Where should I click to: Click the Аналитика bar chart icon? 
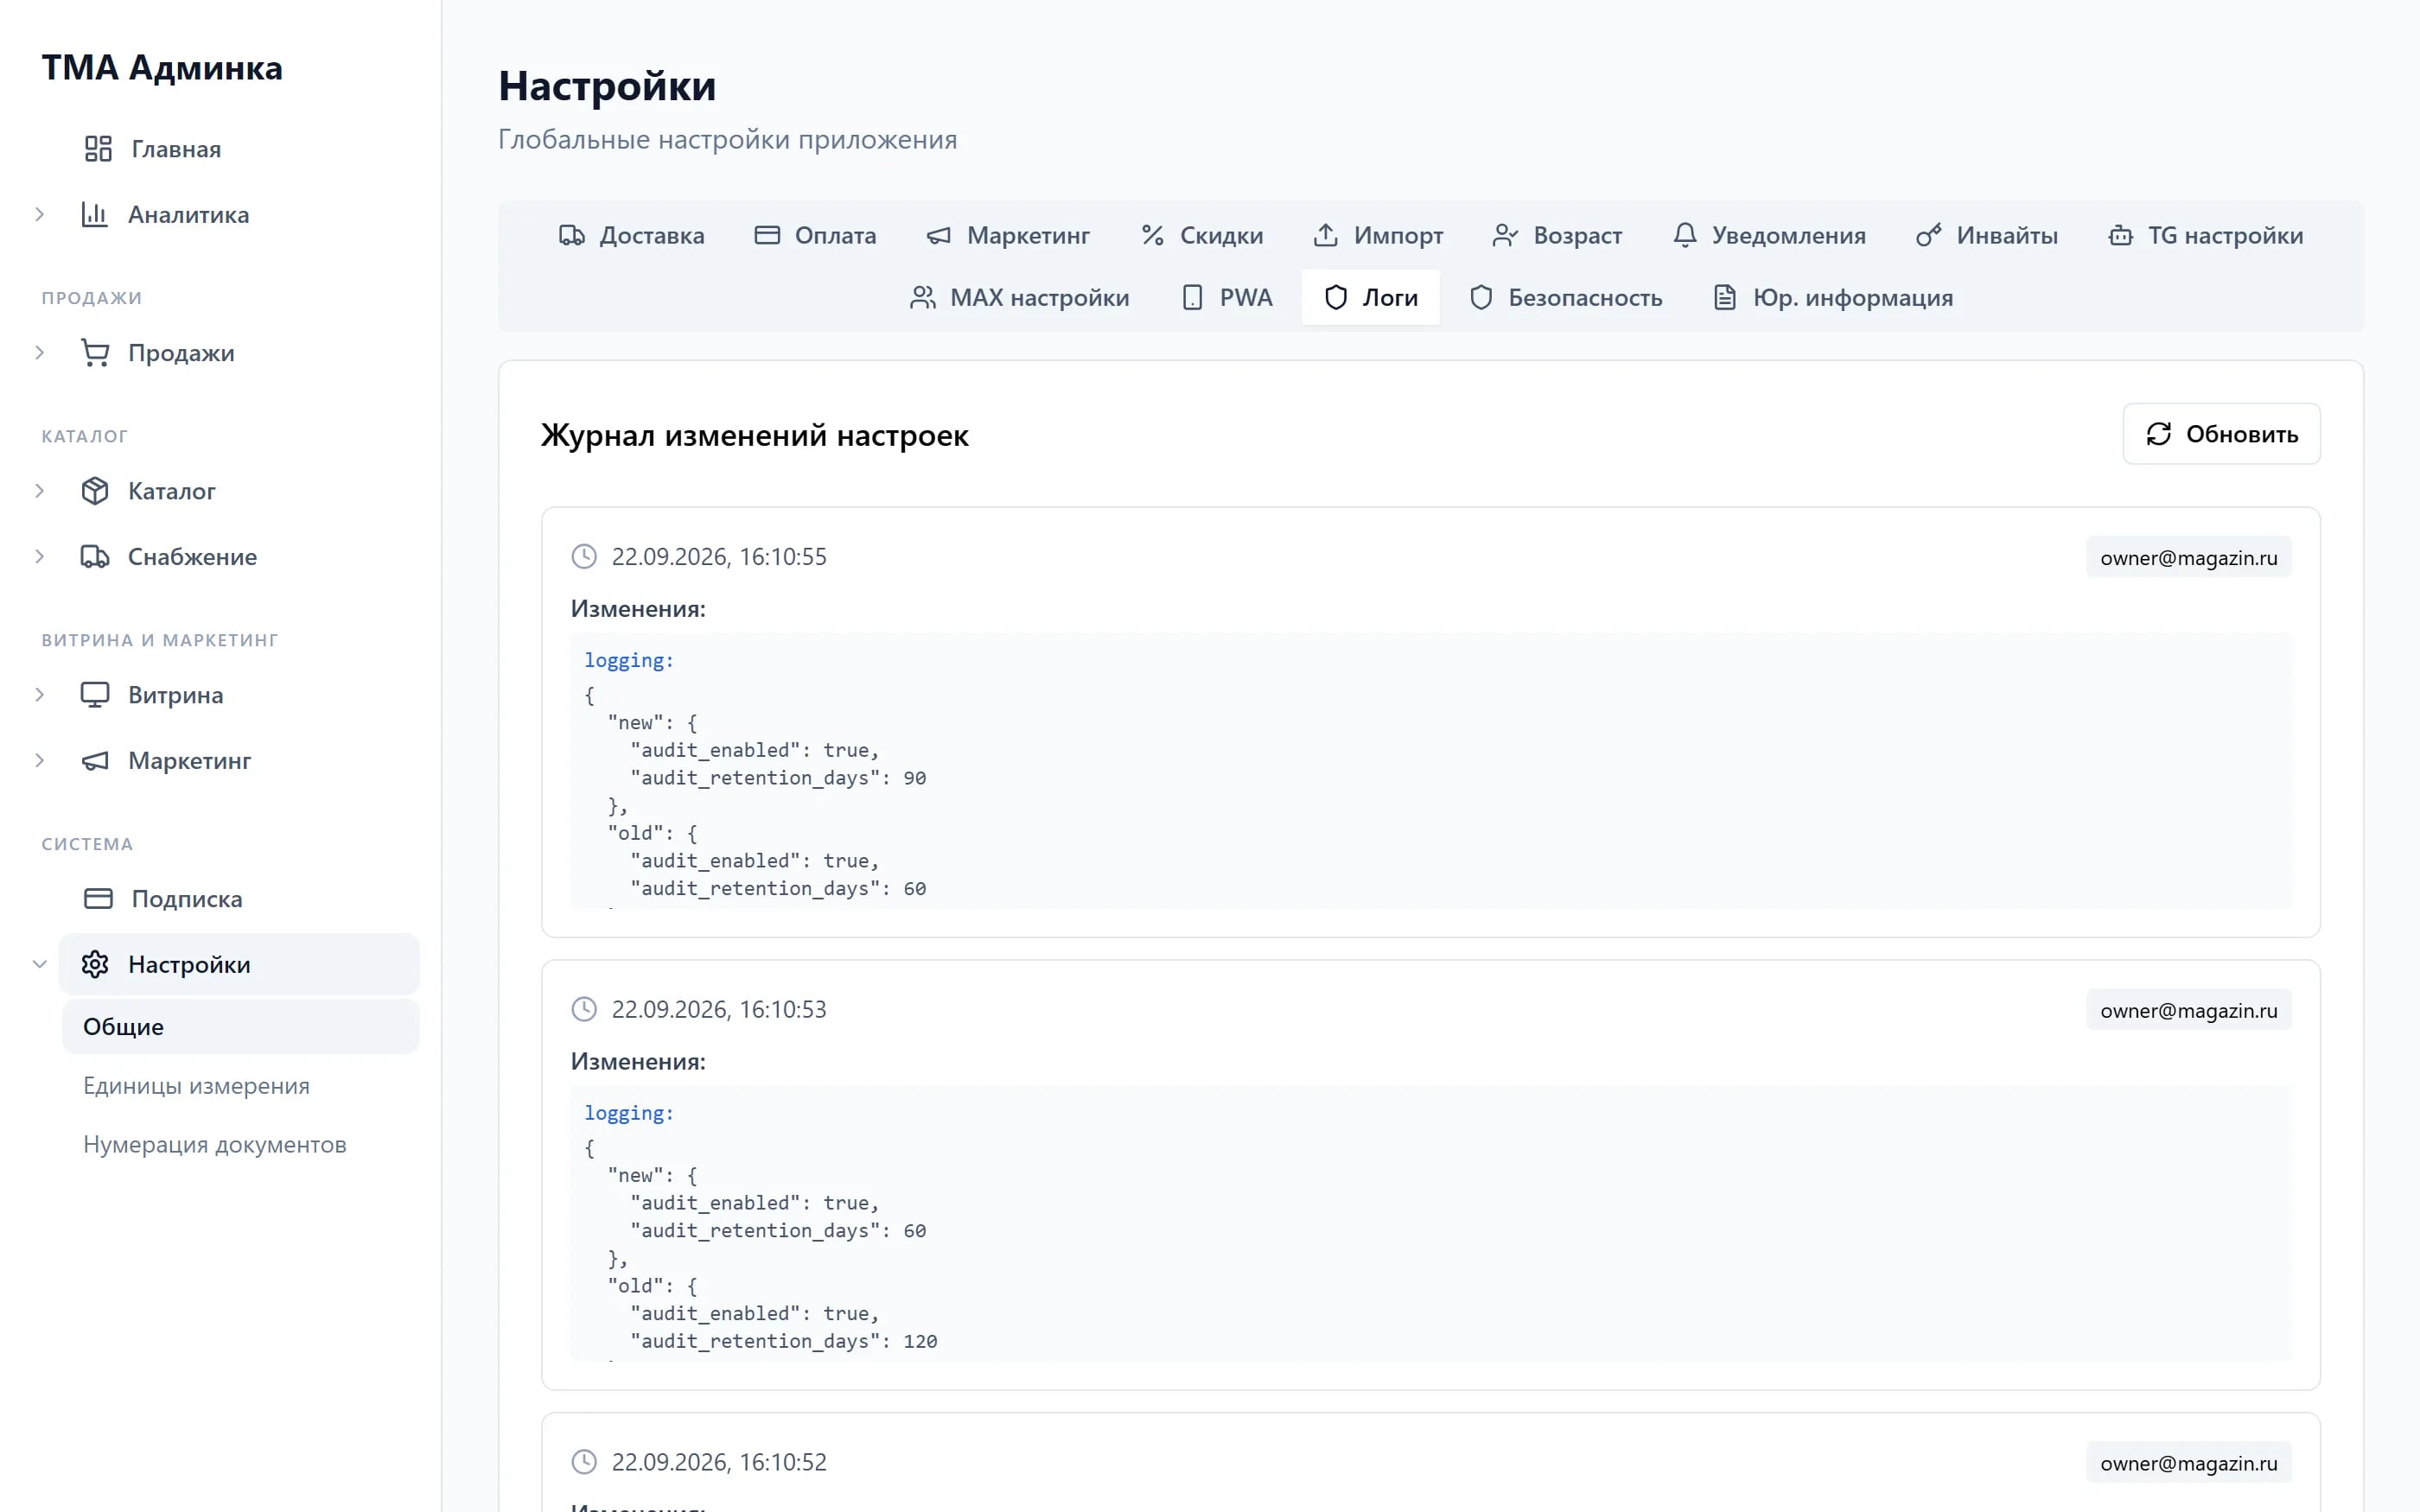coord(94,214)
